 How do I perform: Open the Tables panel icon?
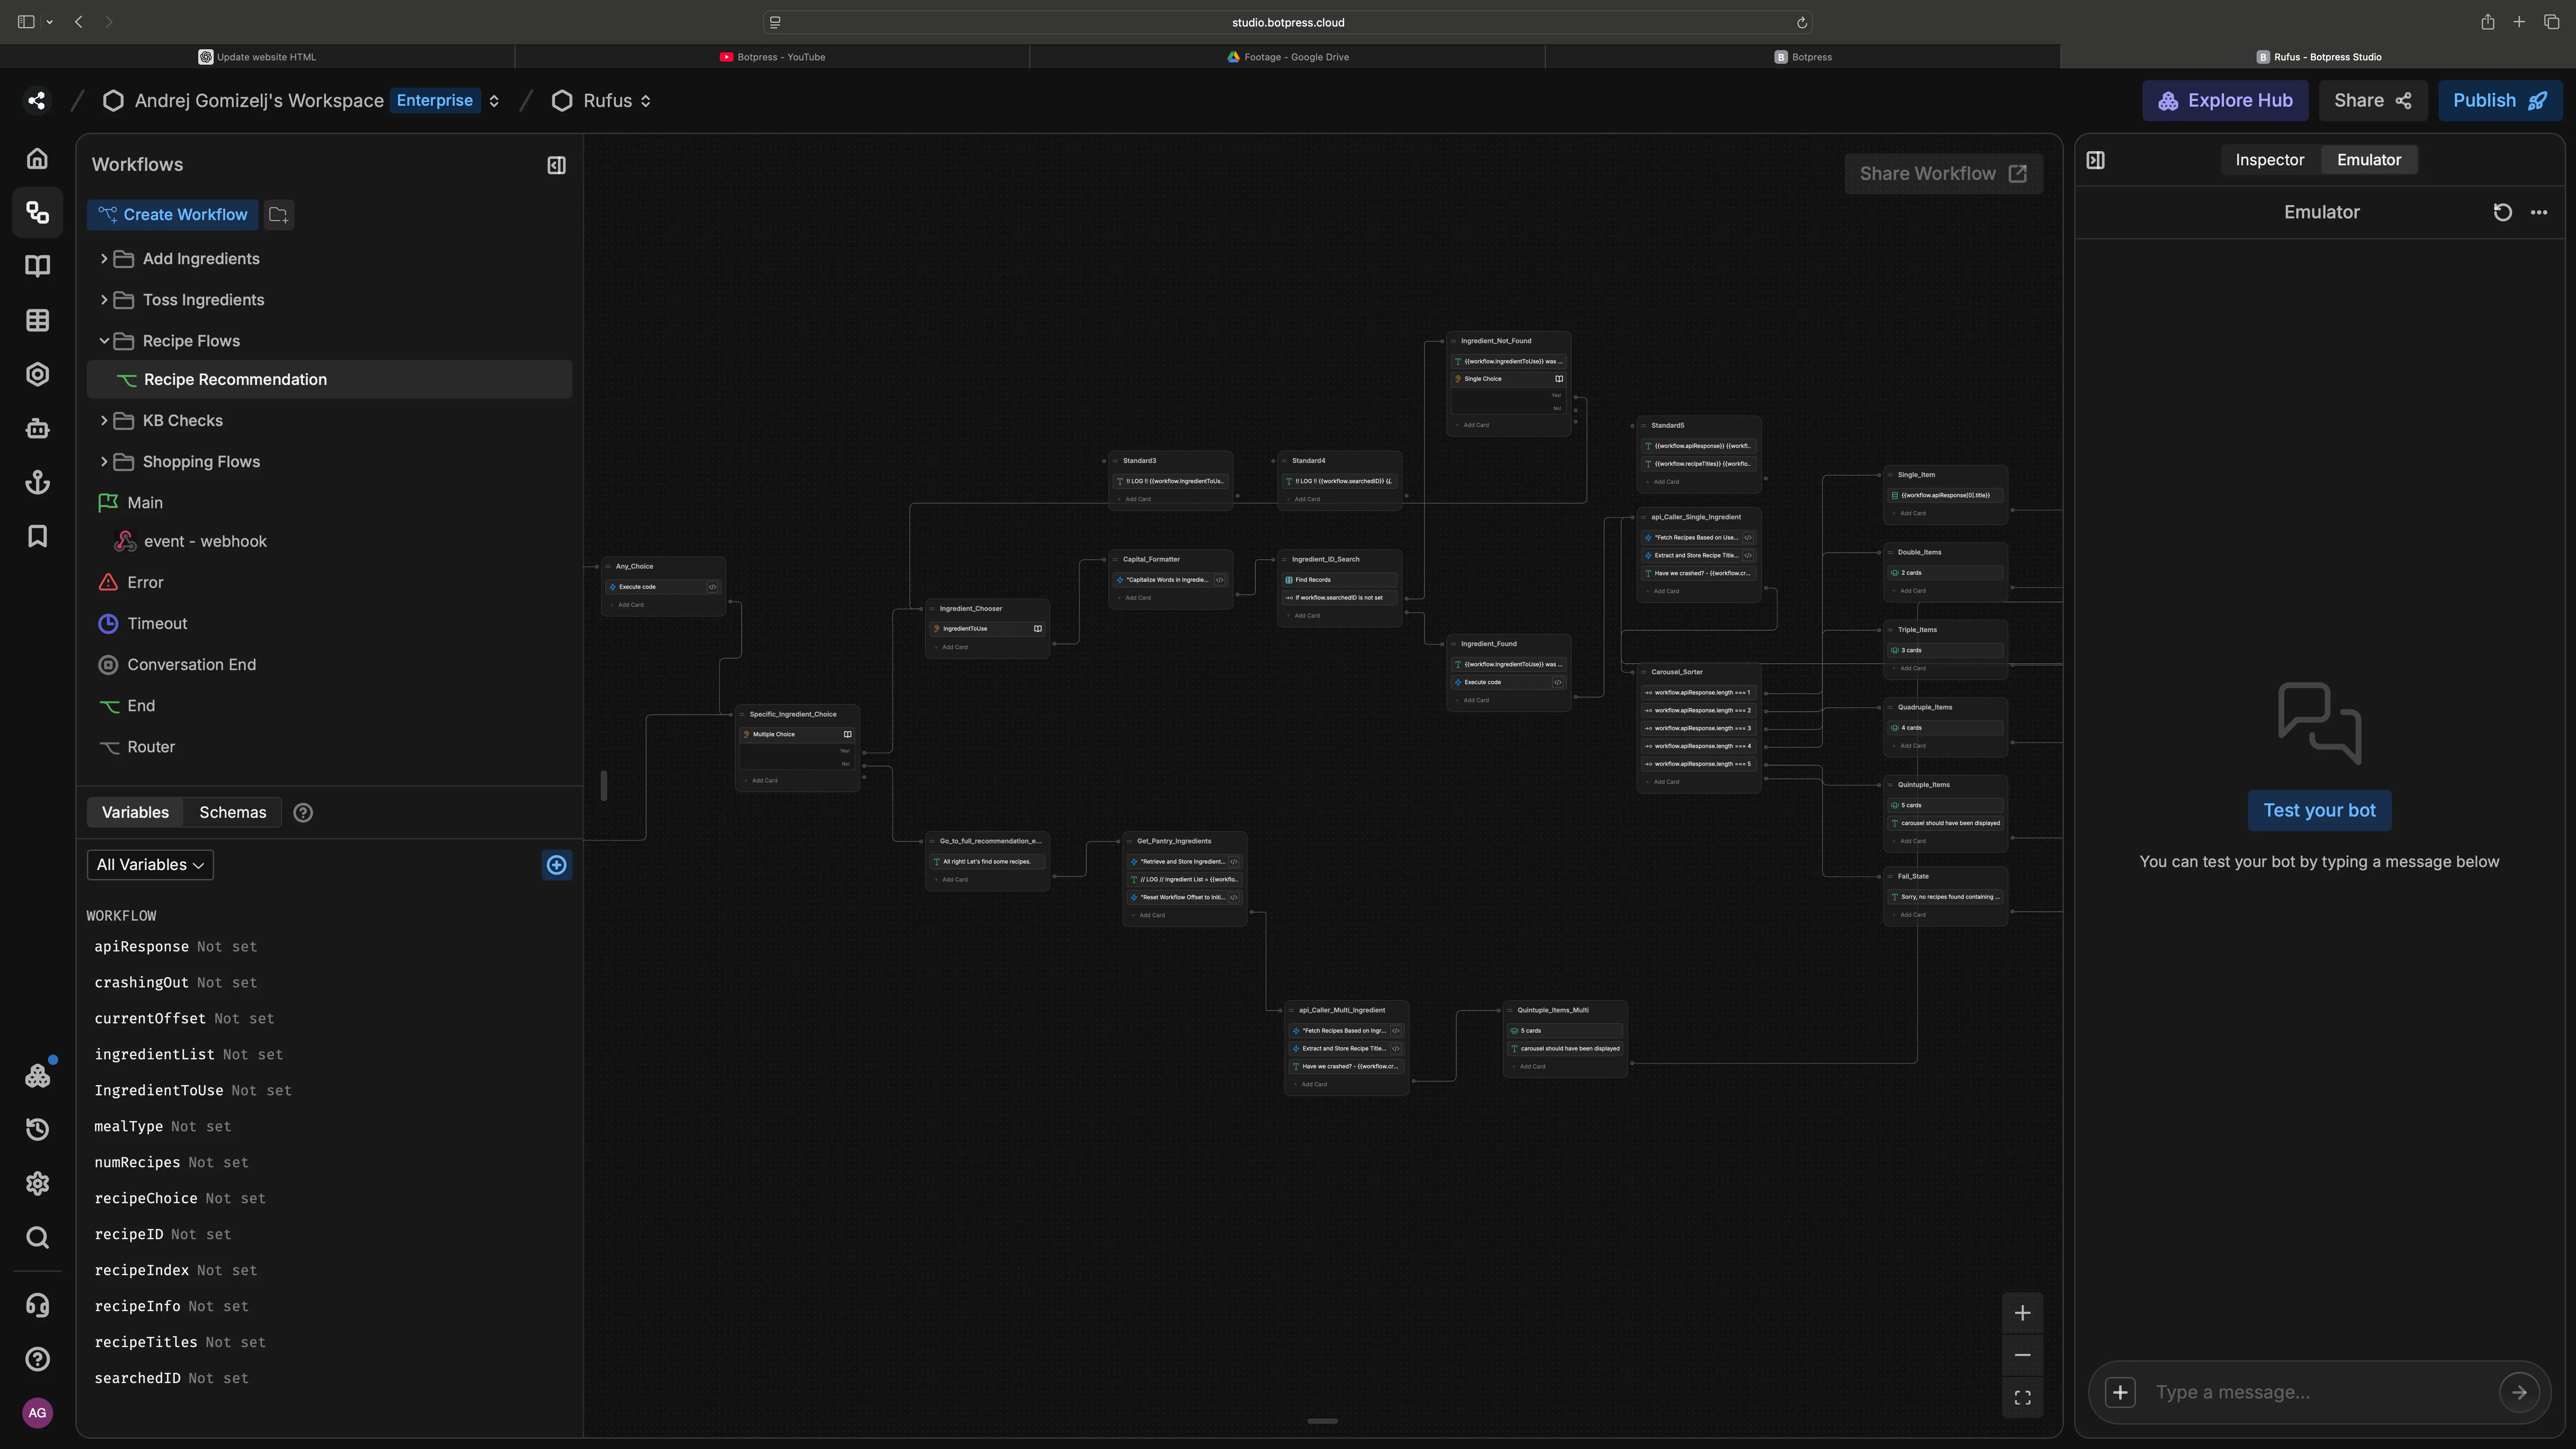point(37,320)
